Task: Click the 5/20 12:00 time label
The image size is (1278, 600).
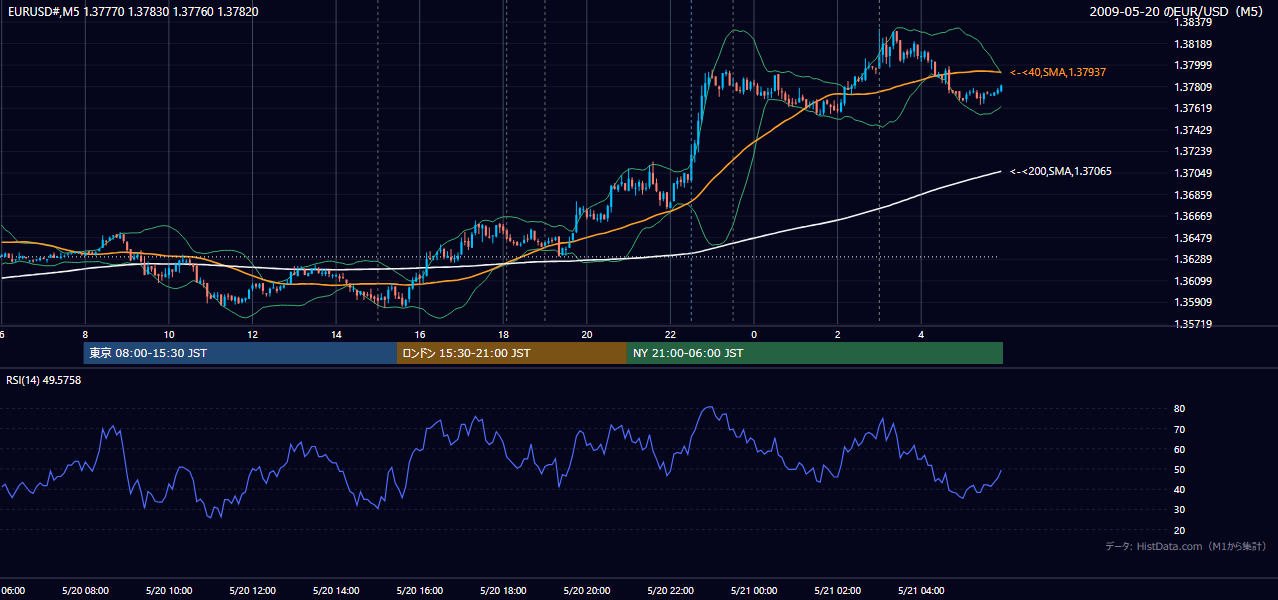Action: click(253, 591)
